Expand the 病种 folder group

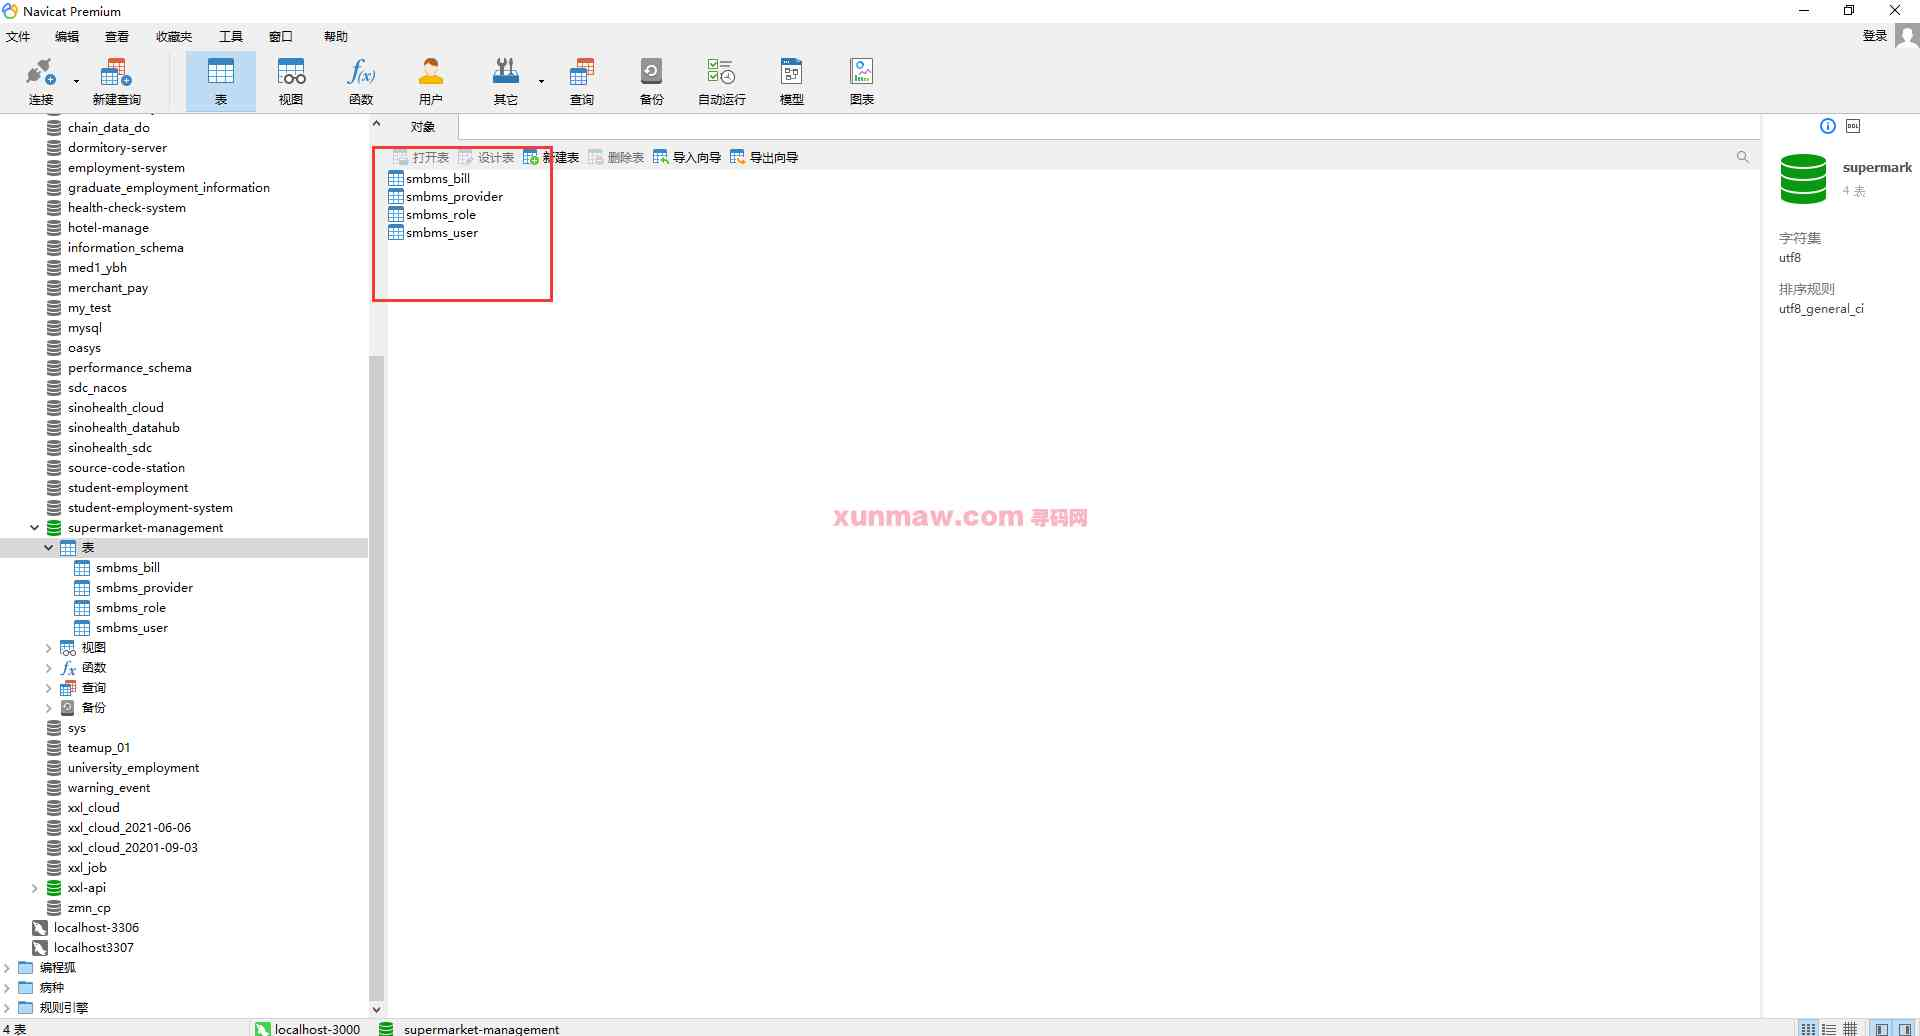point(7,987)
